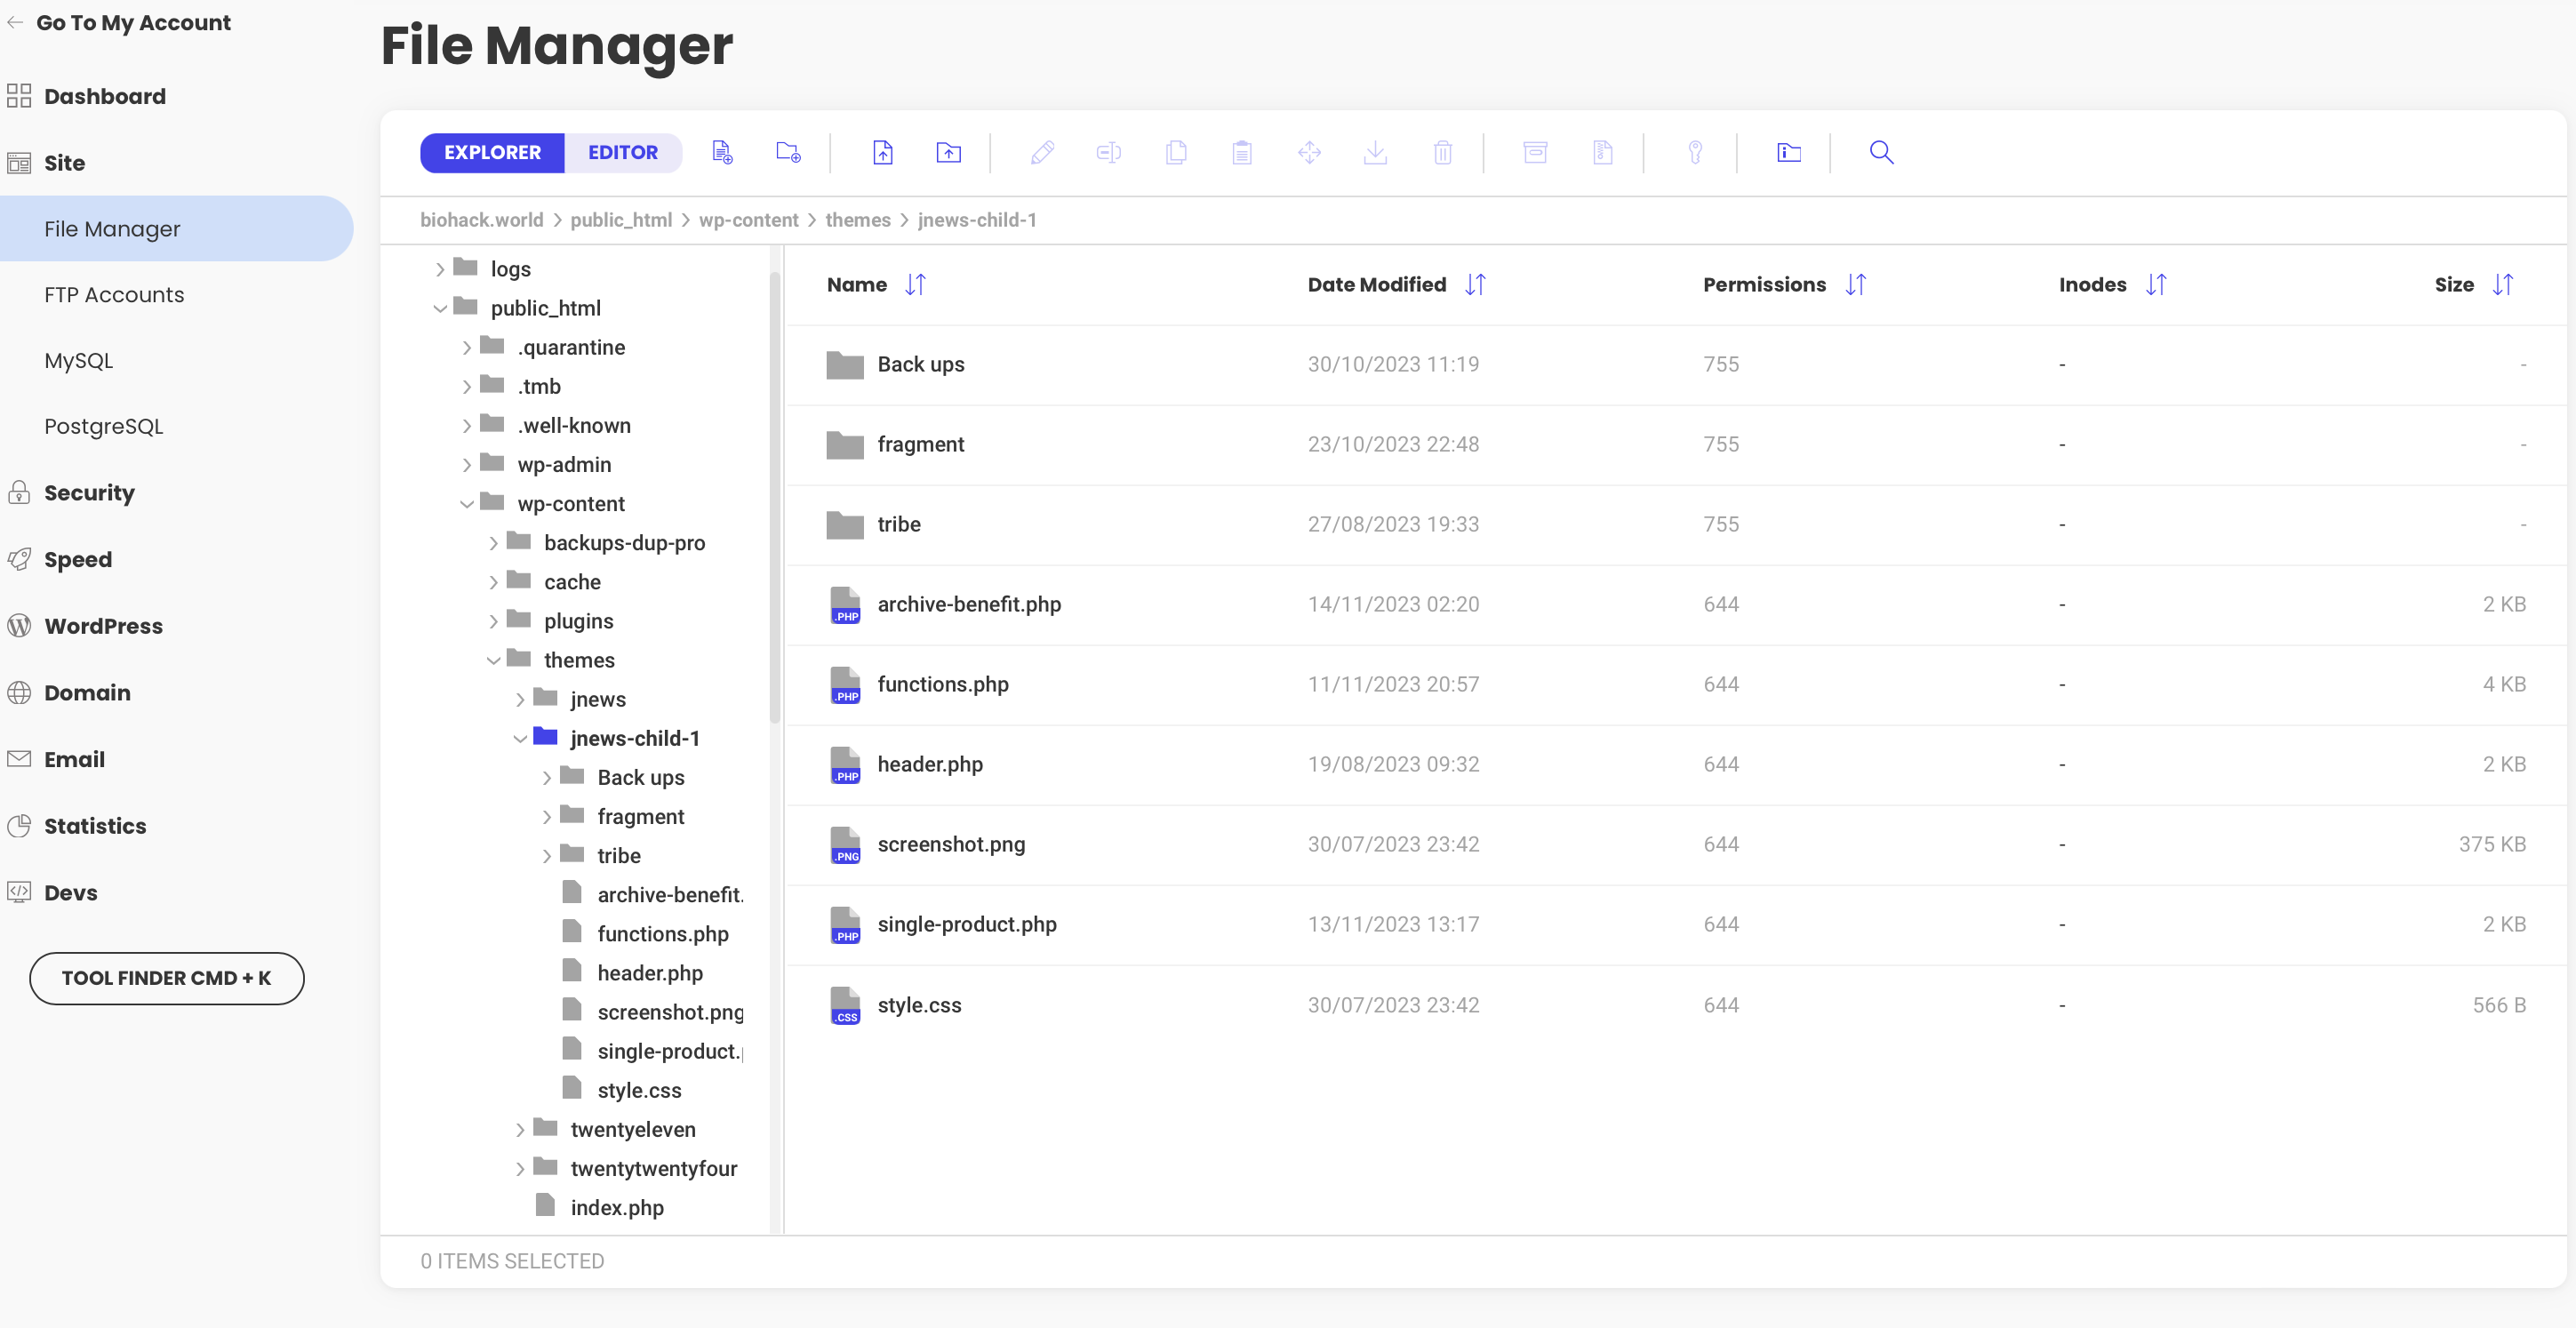Viewport: 2576px width, 1328px height.
Task: Switch to EXPLORER mode
Action: pos(492,152)
